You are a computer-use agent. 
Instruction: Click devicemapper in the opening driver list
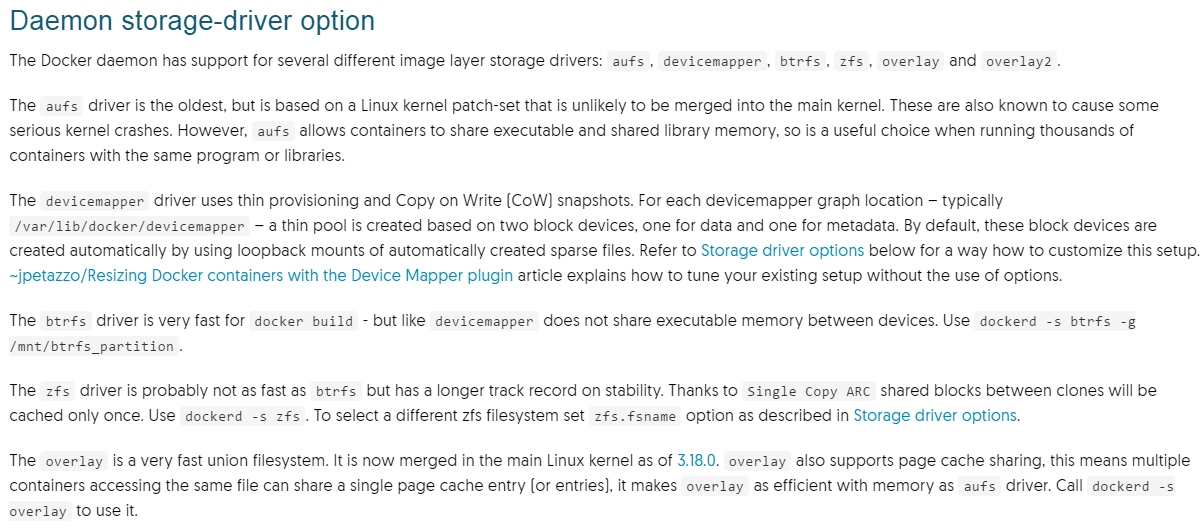[713, 61]
